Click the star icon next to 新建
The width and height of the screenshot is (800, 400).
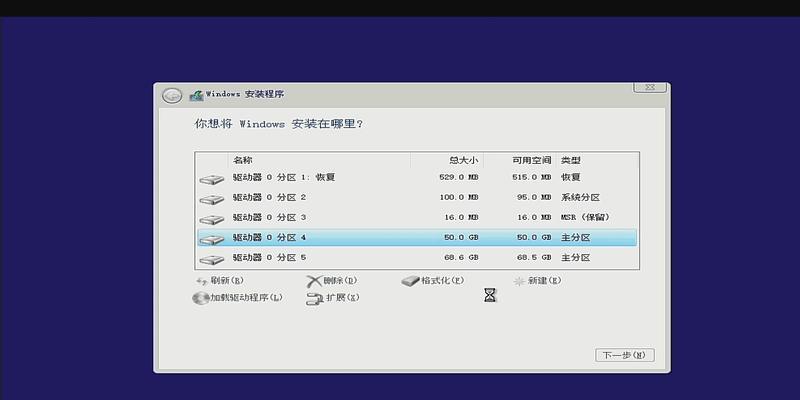point(519,281)
